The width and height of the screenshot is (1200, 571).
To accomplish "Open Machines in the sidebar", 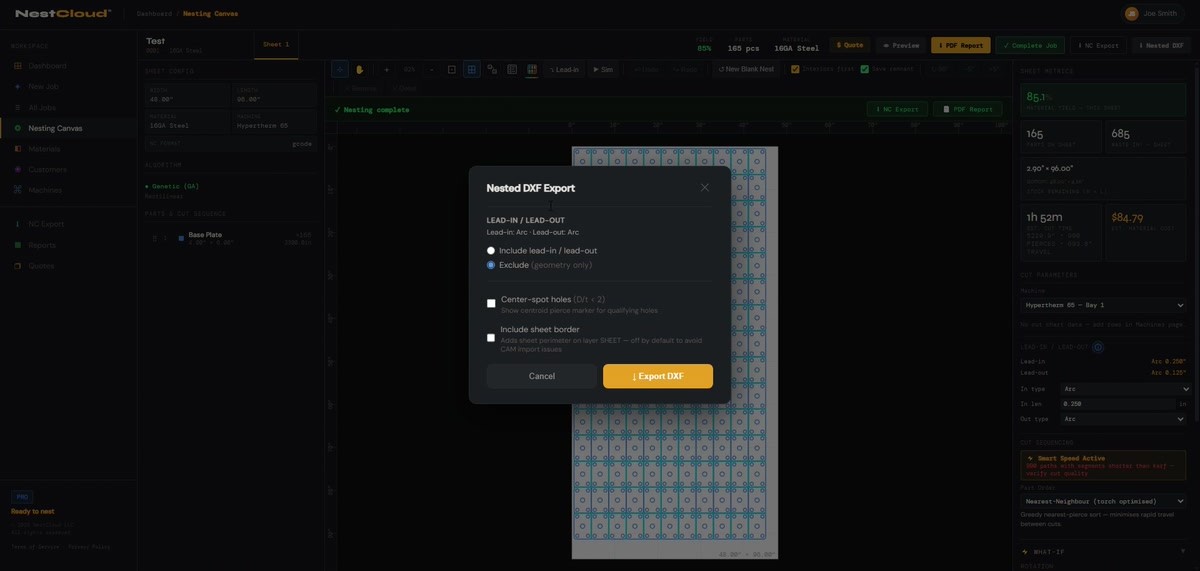I will click(x=68, y=190).
